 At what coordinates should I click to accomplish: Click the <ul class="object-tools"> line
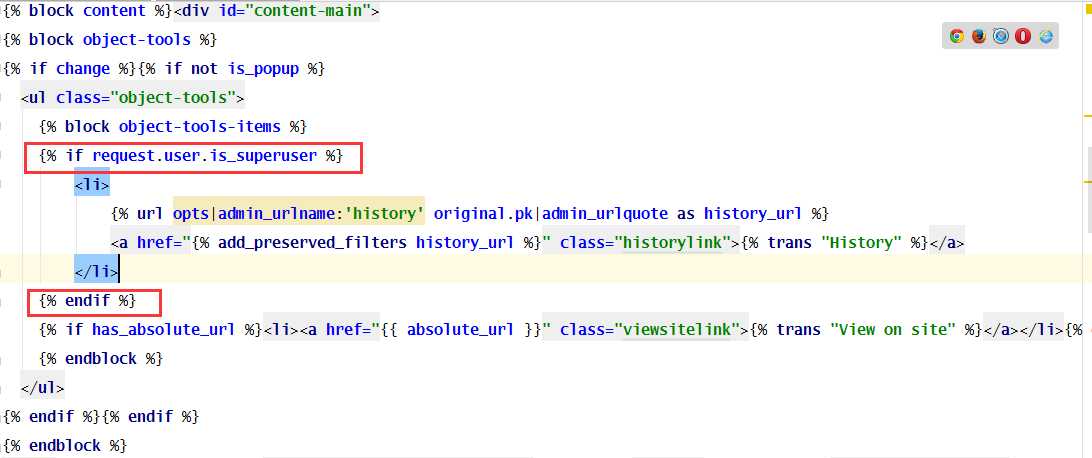coord(132,97)
